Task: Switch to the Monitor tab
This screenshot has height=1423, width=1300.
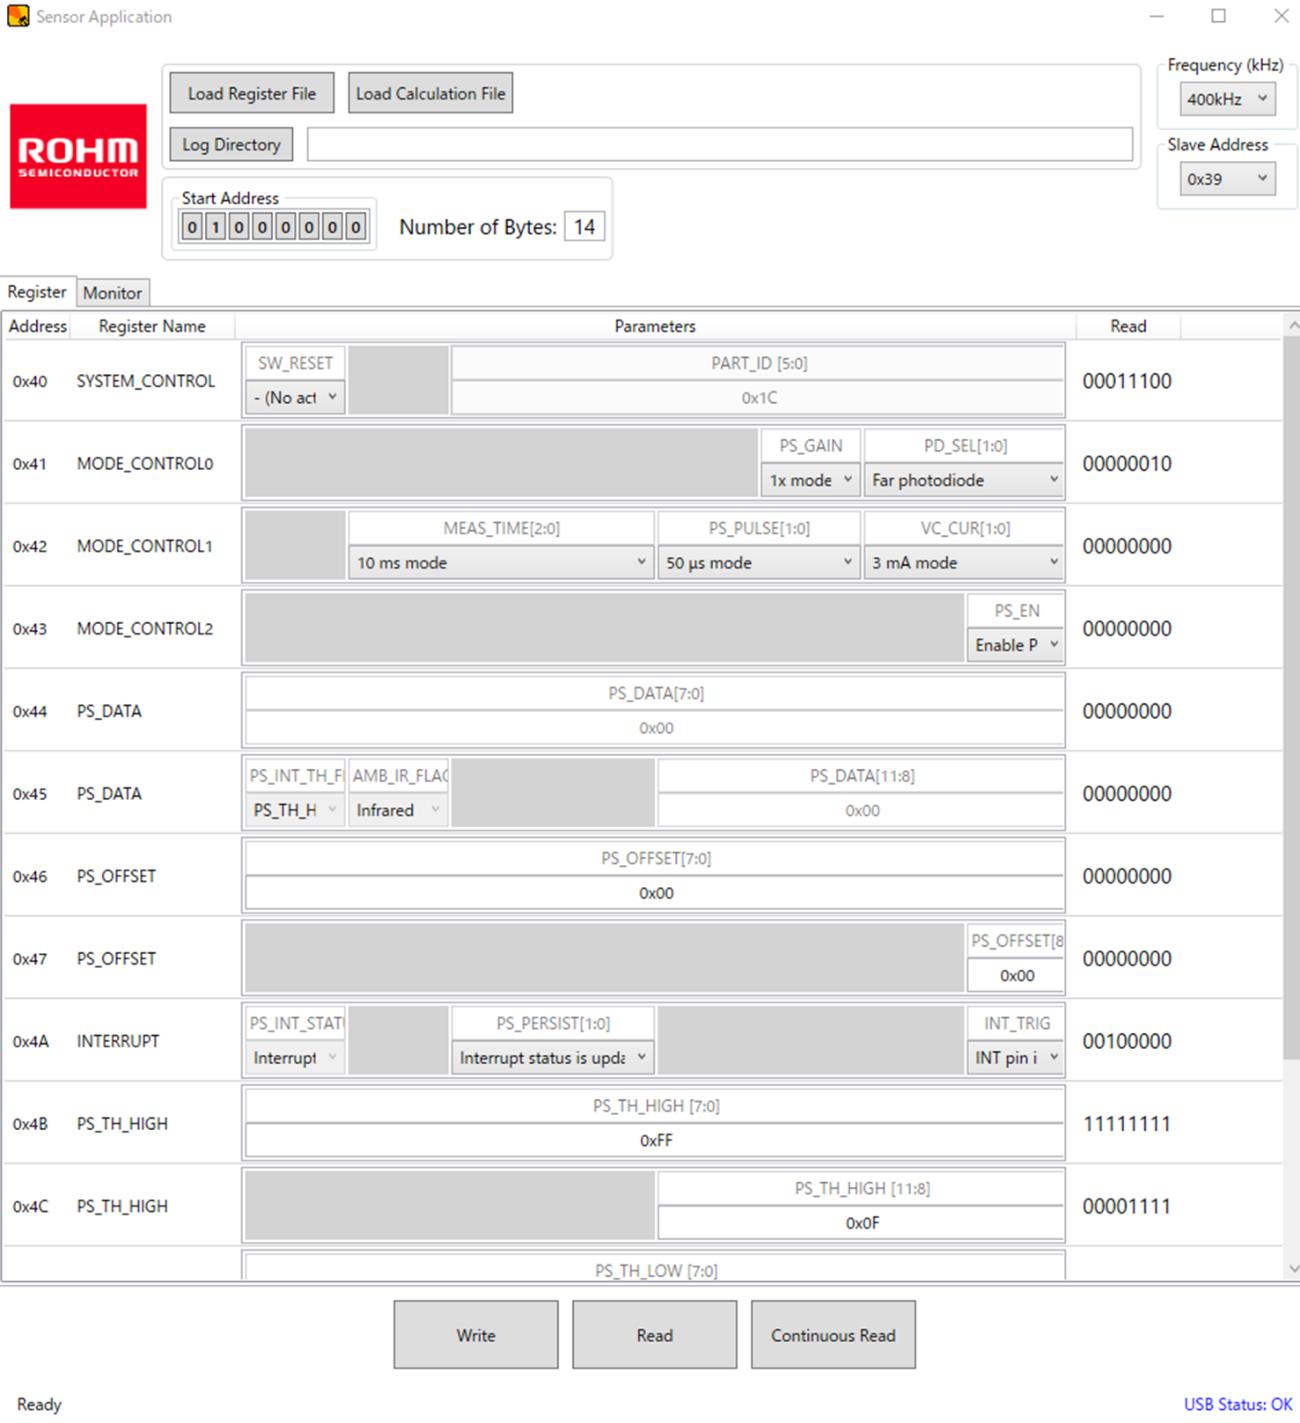Action: click(112, 293)
